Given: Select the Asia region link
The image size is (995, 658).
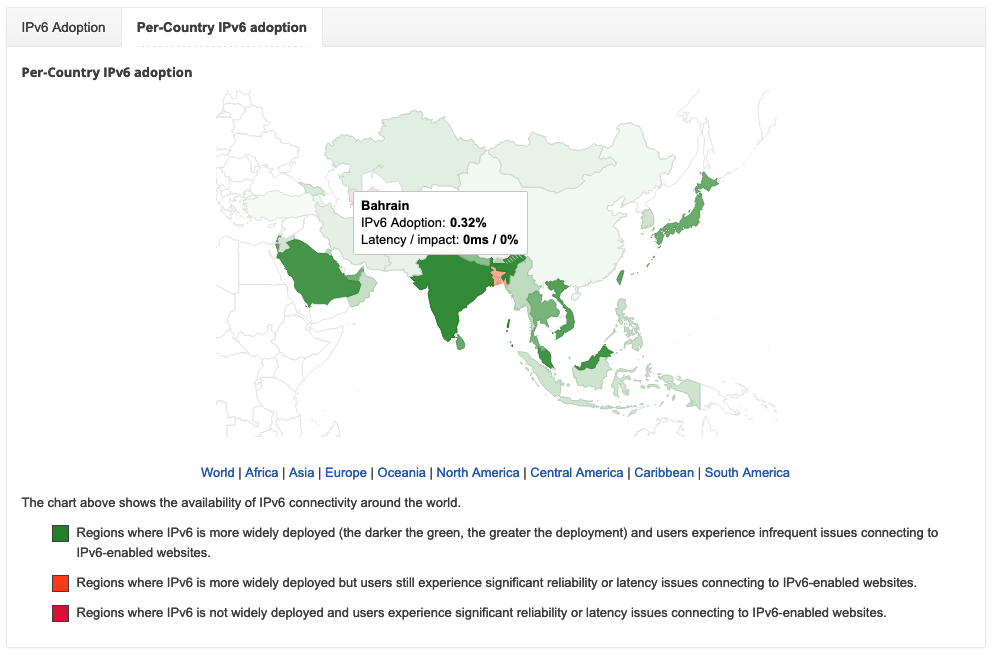Looking at the screenshot, I should pyautogui.click(x=302, y=472).
